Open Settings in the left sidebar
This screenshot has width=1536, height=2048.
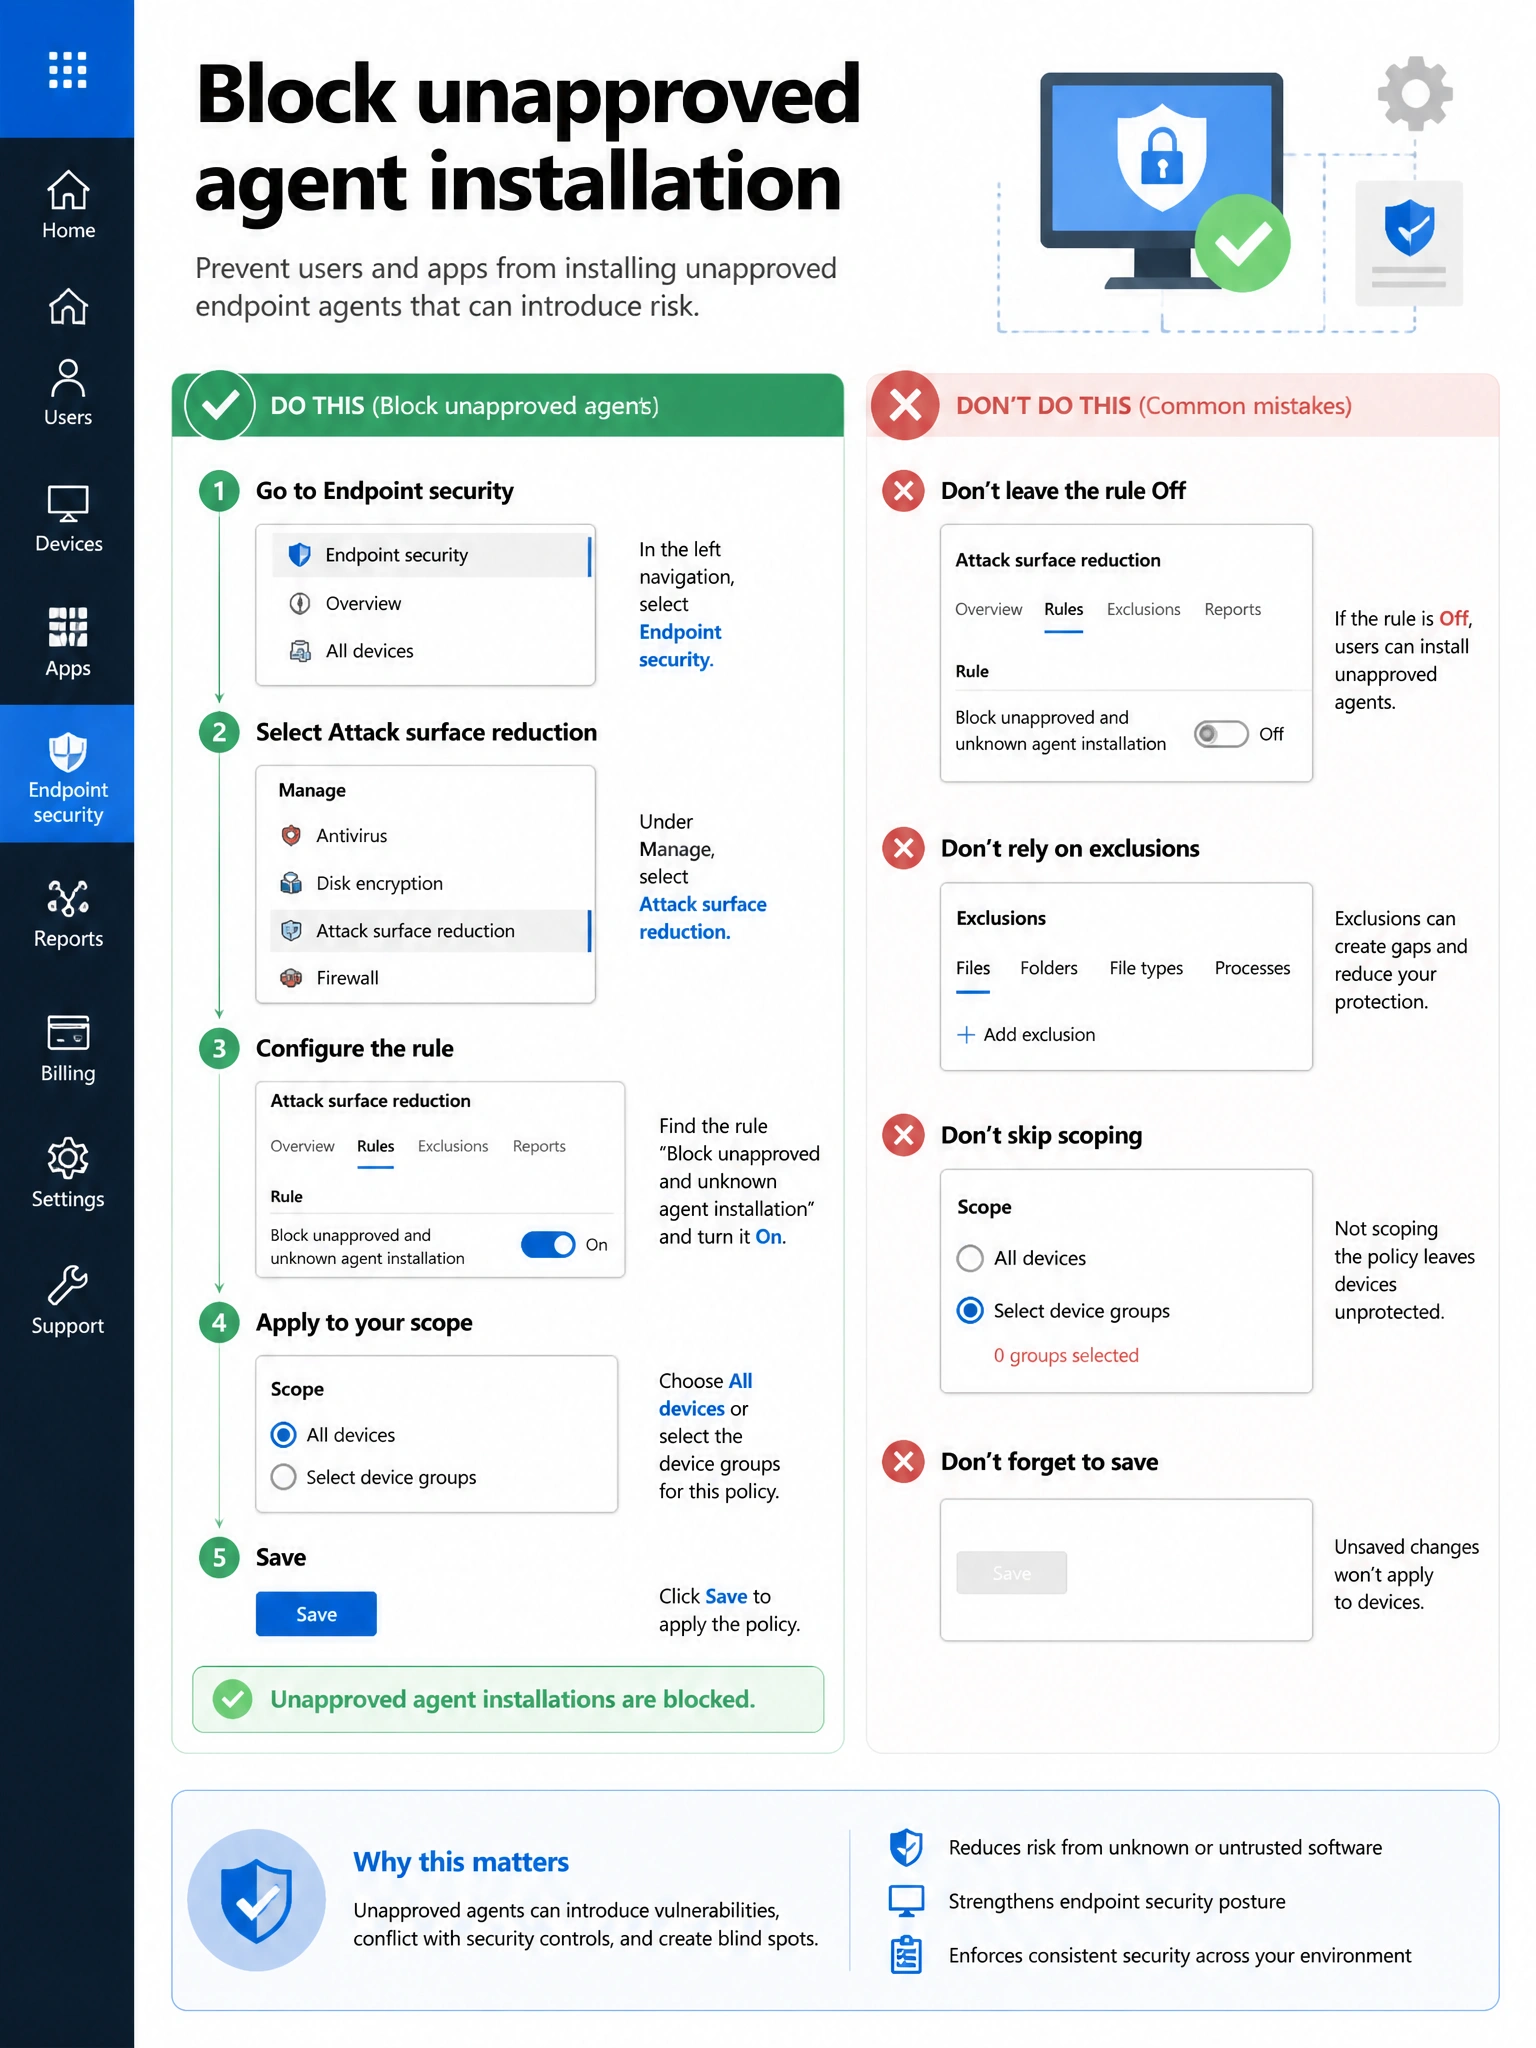pyautogui.click(x=68, y=1174)
